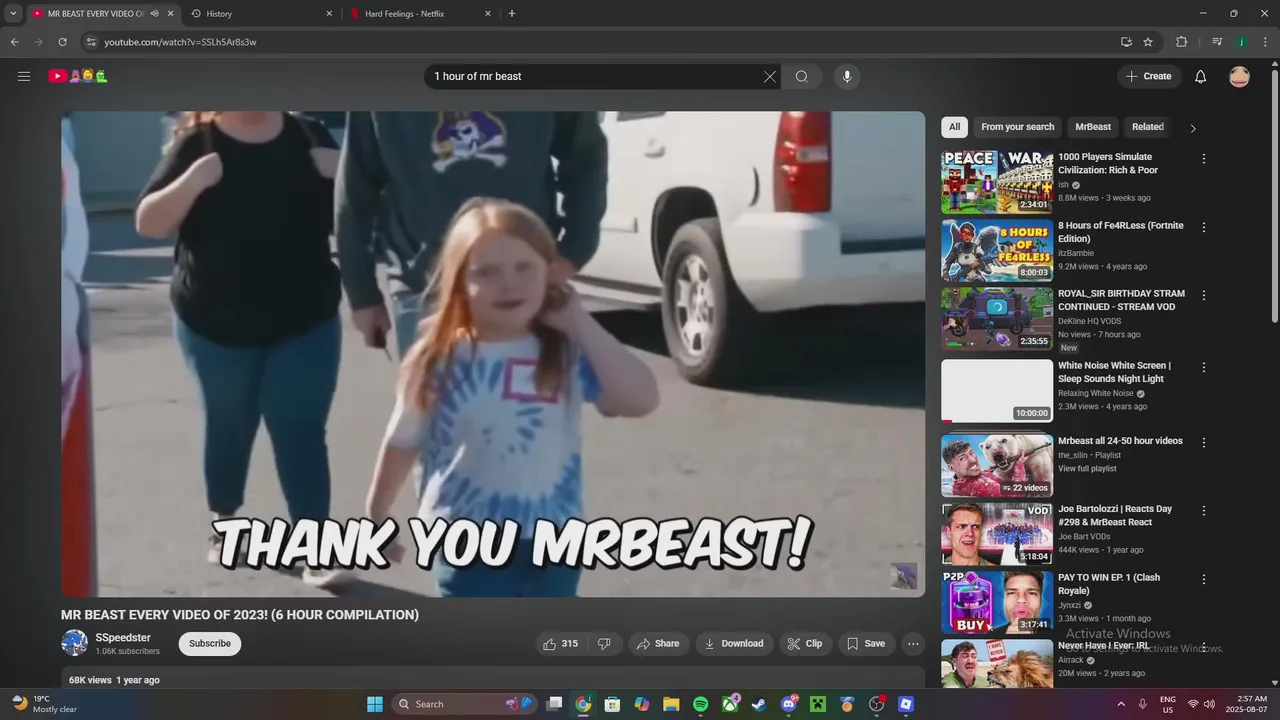Click the Clip button
The height and width of the screenshot is (720, 1280).
pos(805,644)
